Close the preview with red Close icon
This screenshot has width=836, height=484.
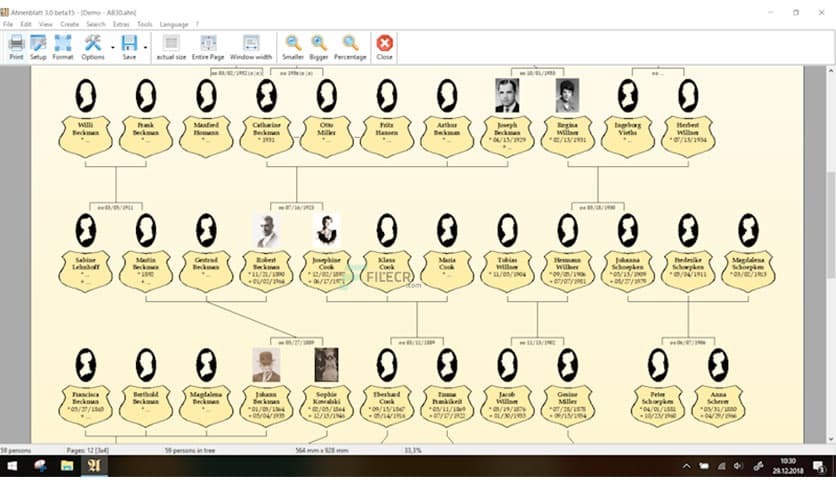point(384,47)
